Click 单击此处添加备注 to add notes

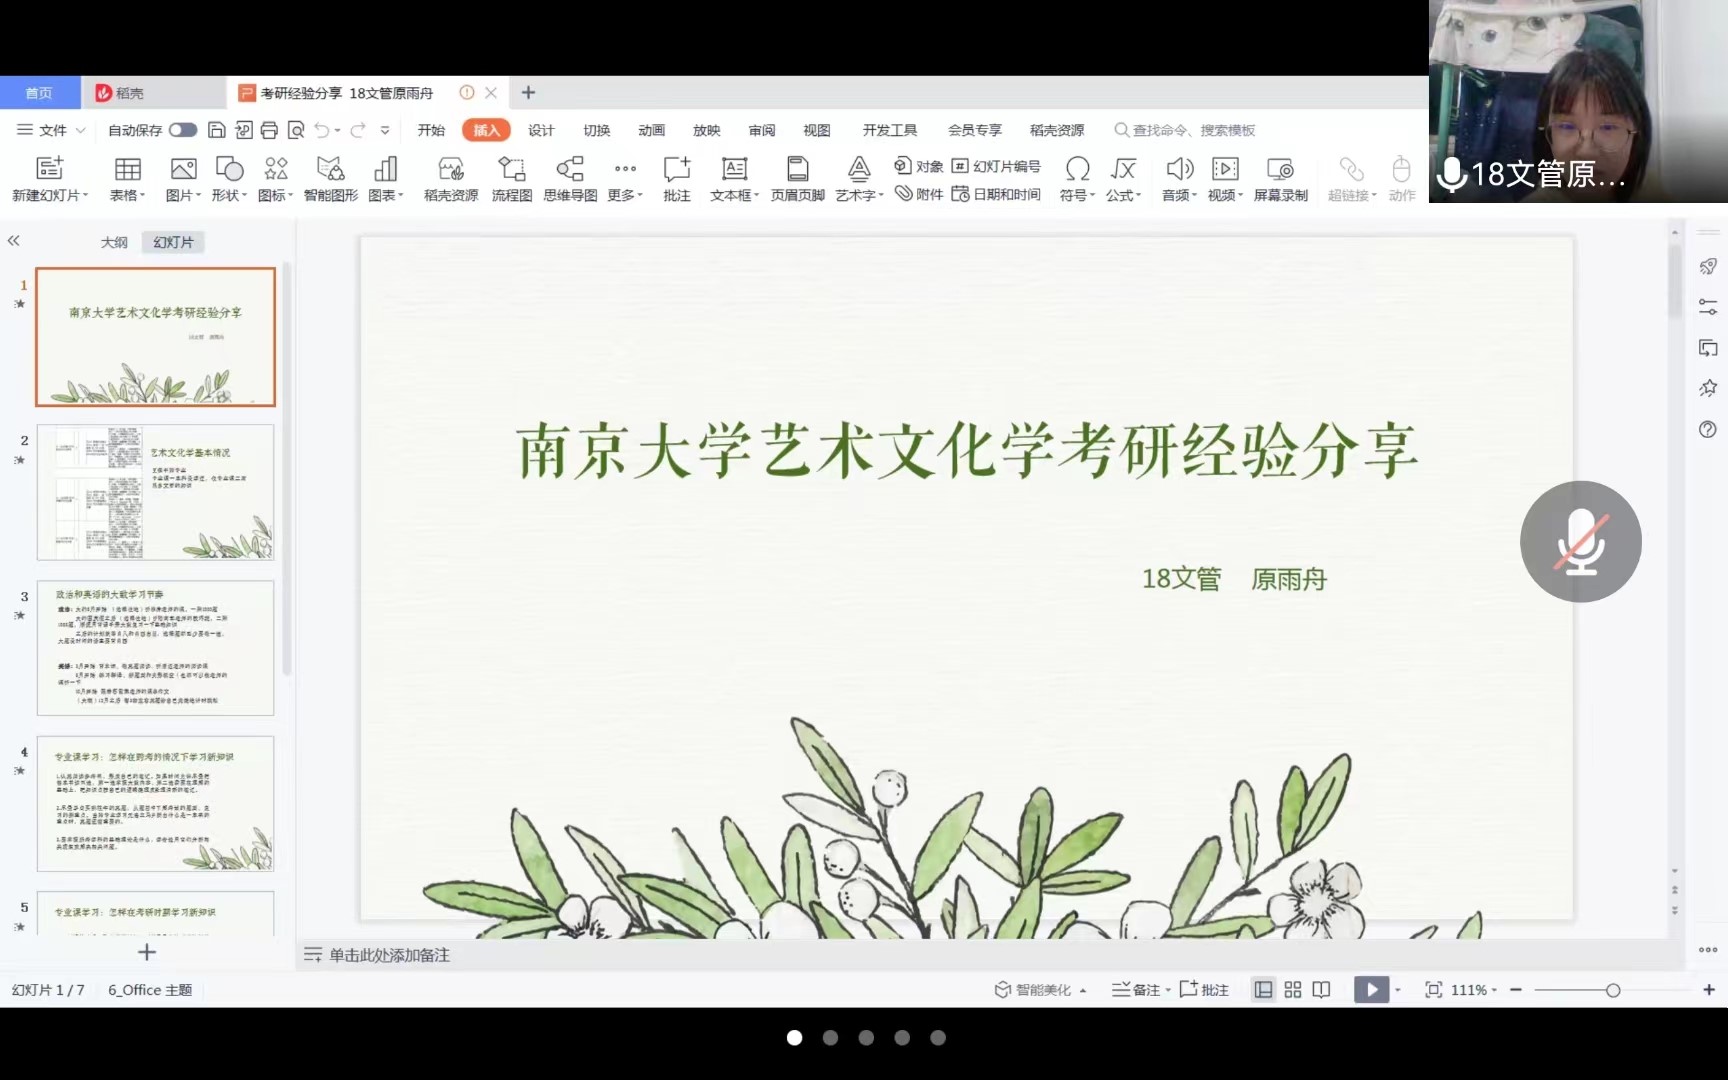pyautogui.click(x=389, y=955)
